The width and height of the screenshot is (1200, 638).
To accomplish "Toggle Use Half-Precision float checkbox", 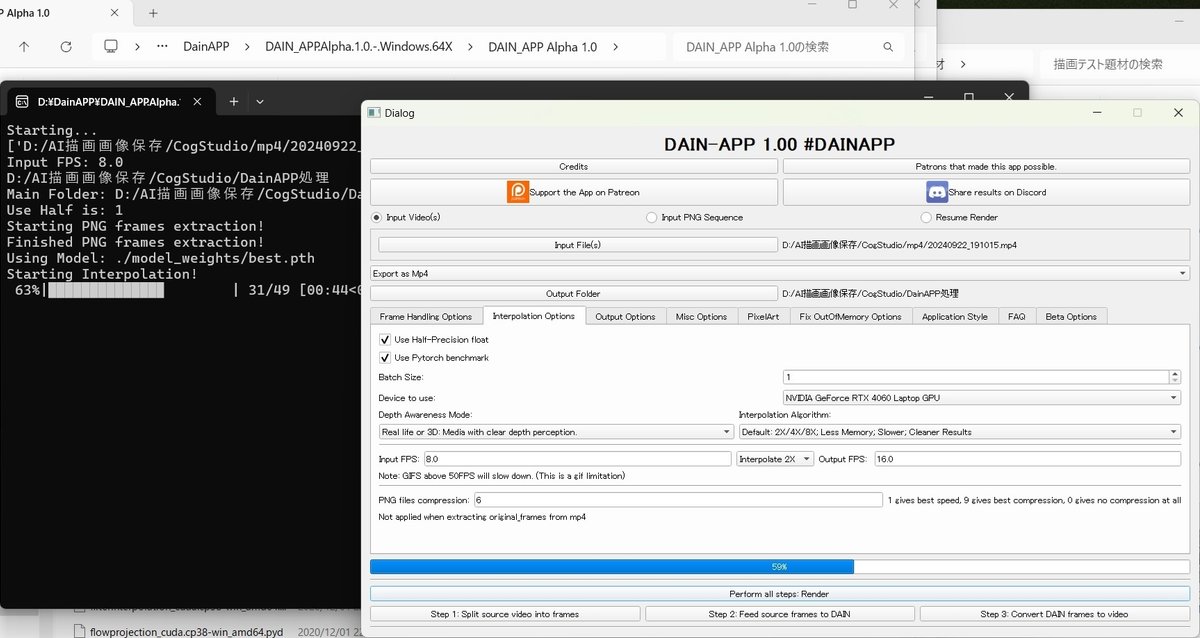I will coord(385,340).
